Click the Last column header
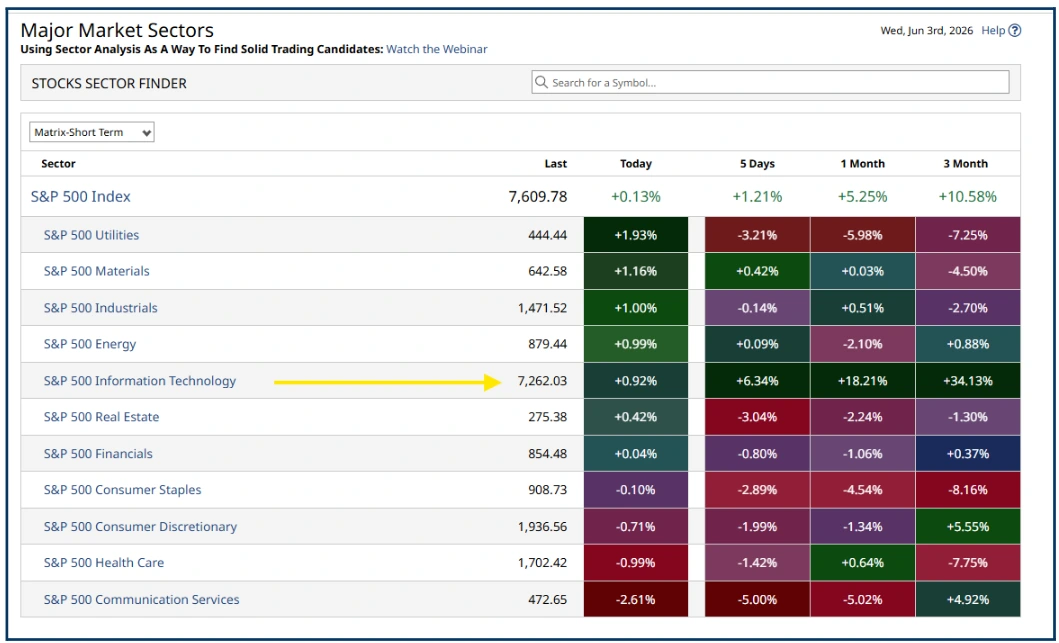This screenshot has height=643, width=1059. click(556, 163)
